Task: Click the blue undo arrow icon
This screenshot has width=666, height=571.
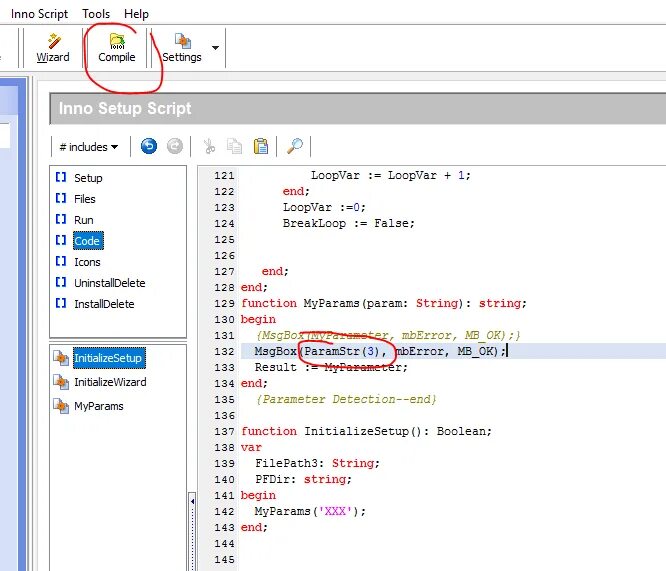Action: (x=149, y=146)
